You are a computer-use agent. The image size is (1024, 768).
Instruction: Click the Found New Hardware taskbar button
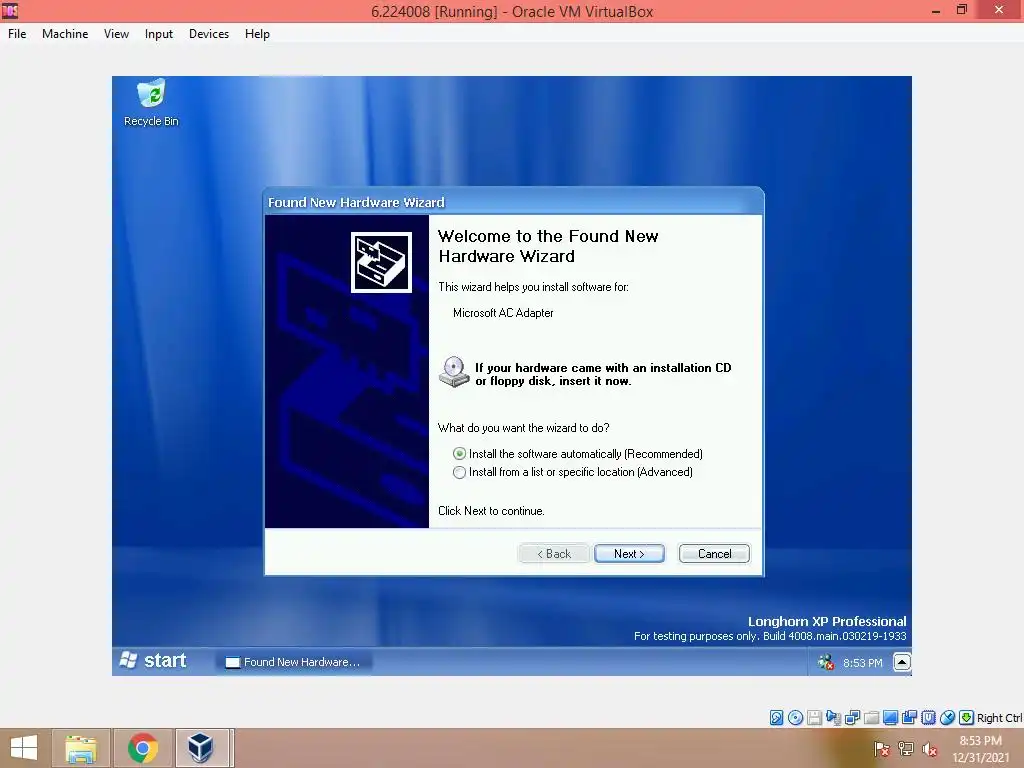click(x=294, y=662)
